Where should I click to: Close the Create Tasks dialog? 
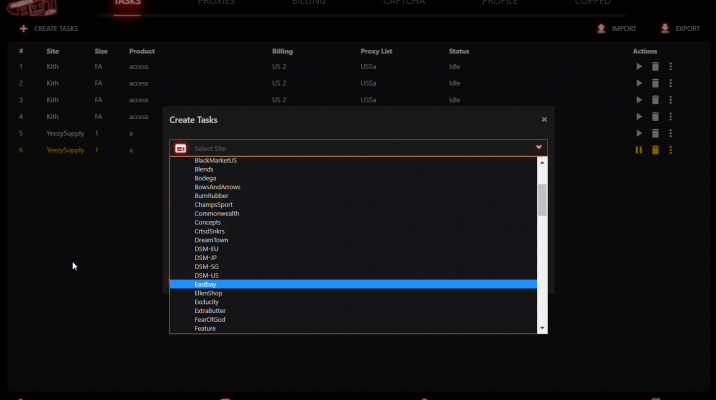tap(544, 119)
